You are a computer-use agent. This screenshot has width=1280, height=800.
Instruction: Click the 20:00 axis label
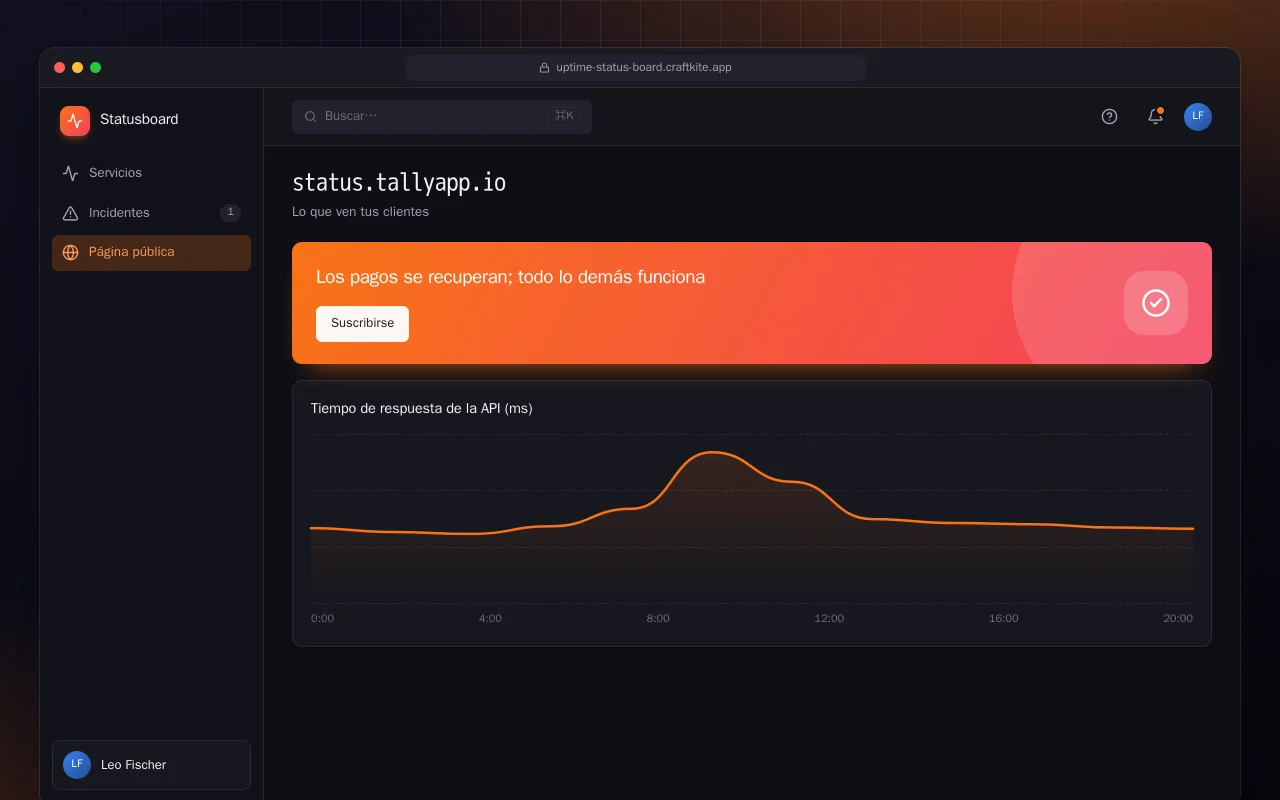click(1178, 618)
